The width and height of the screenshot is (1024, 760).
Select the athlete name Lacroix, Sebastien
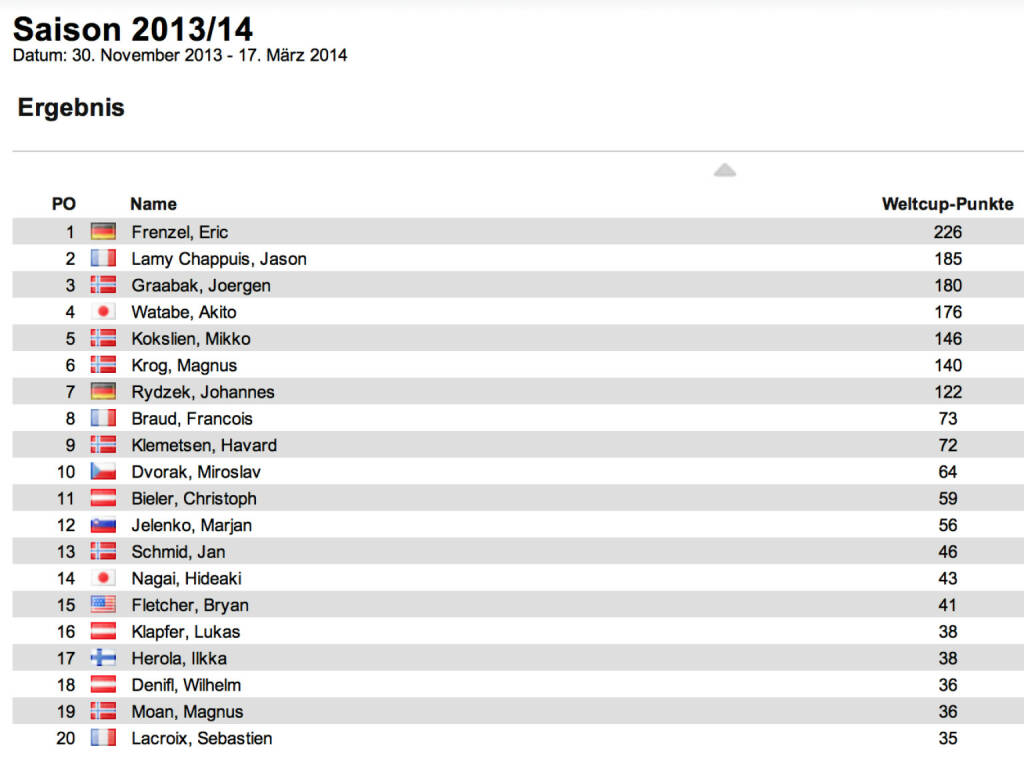[202, 738]
